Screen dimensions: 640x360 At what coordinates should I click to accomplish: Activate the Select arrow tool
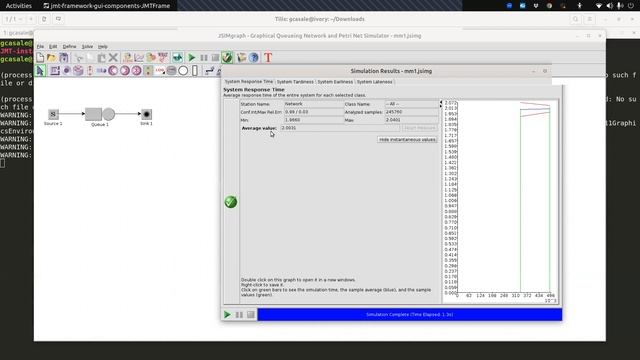coord(40,71)
